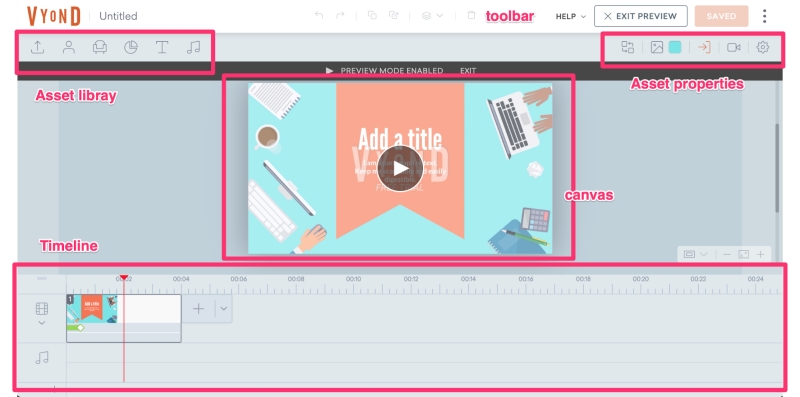Image resolution: width=800 pixels, height=397 pixels.
Task: Open the add scene dropdown arrow
Action: (x=223, y=309)
